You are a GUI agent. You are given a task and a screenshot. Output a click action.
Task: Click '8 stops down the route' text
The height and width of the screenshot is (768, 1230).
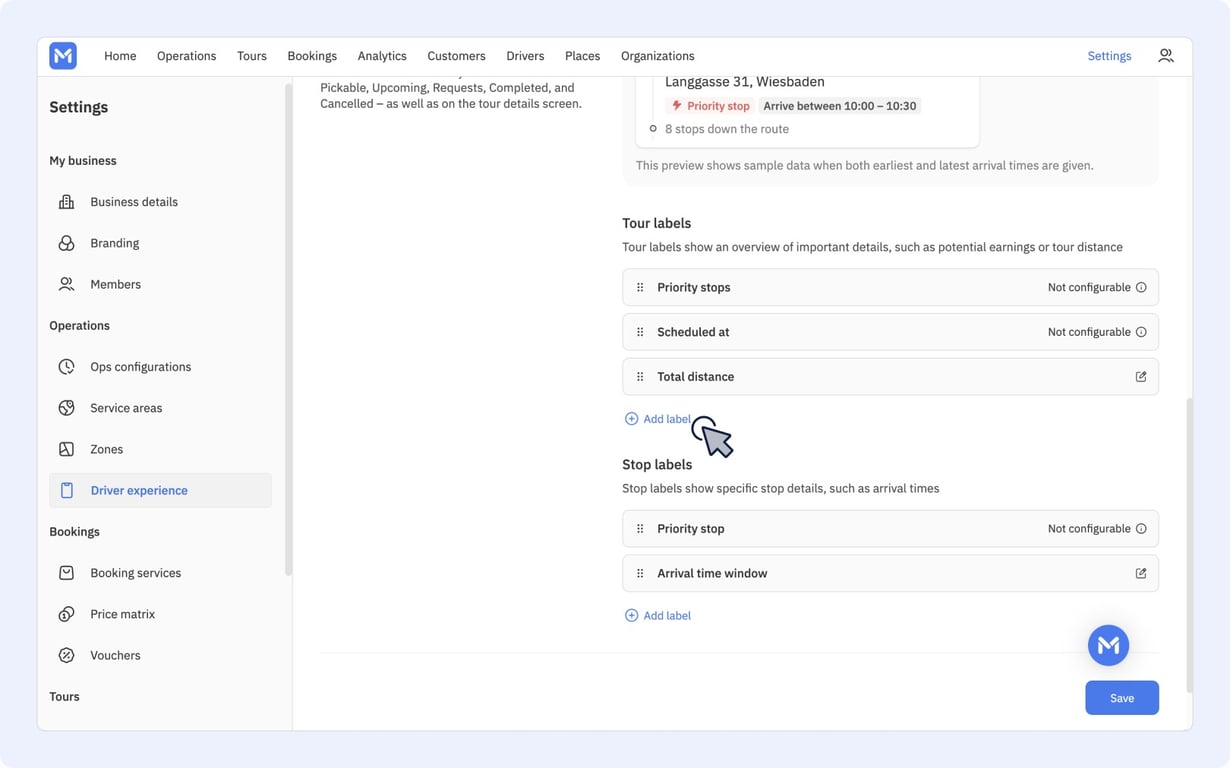click(x=727, y=129)
